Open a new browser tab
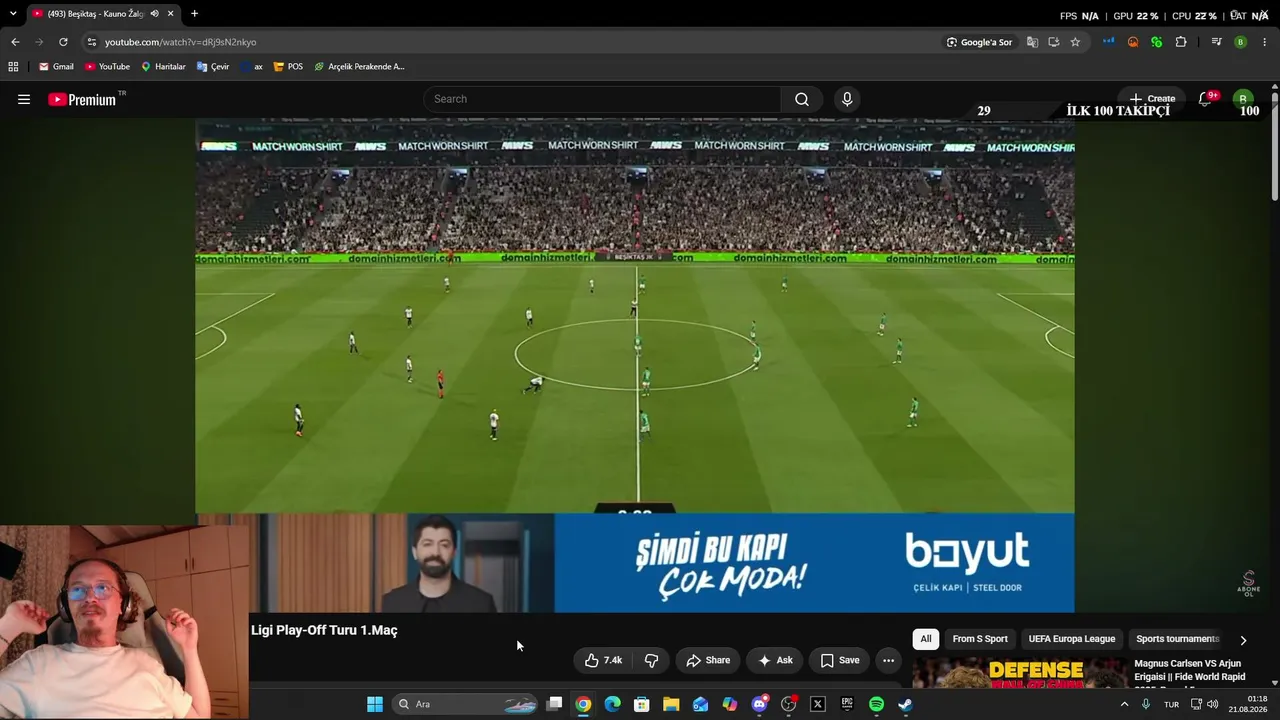 point(194,14)
